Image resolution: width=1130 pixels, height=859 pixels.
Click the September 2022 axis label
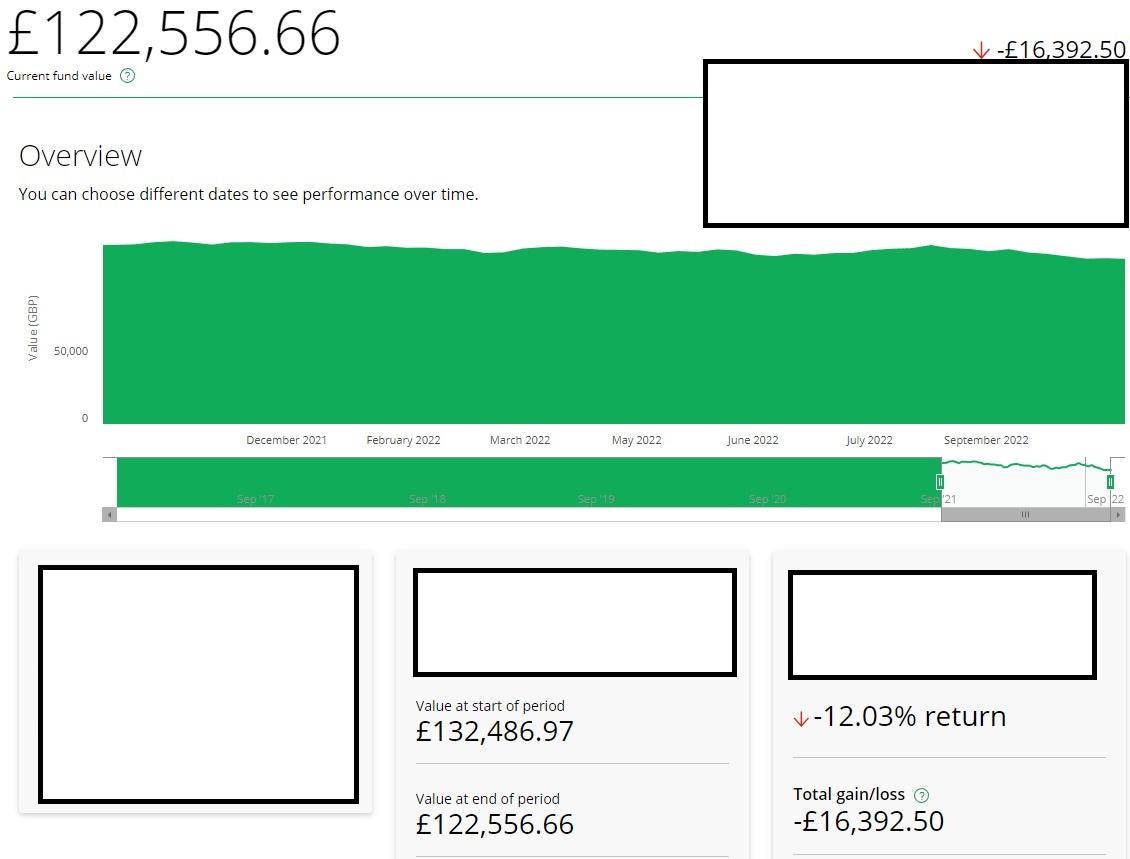pos(985,440)
